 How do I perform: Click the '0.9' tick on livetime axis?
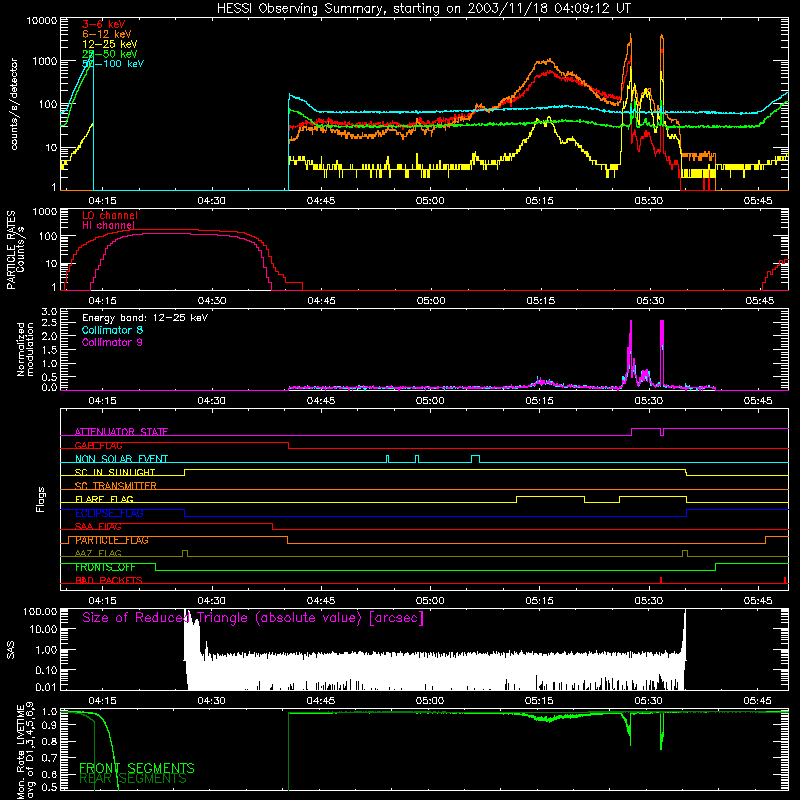coord(49,724)
